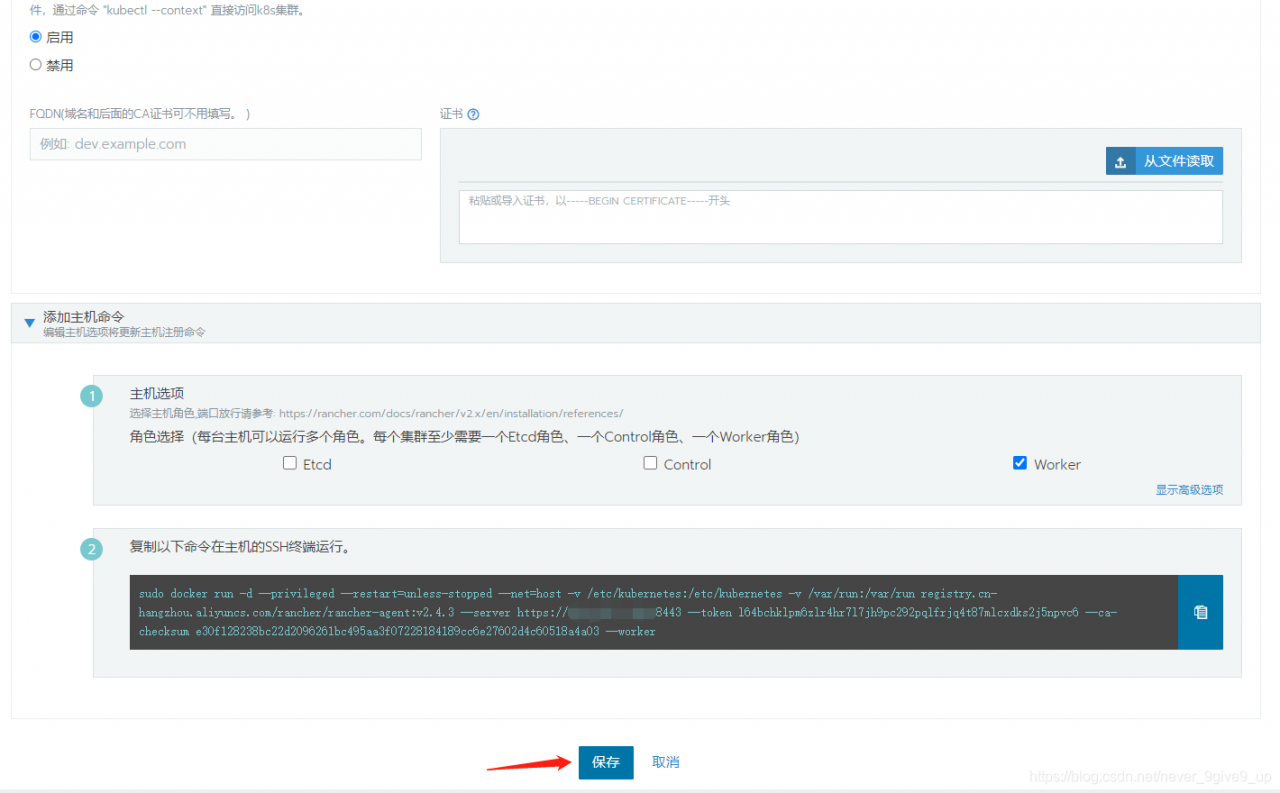Image resolution: width=1280 pixels, height=793 pixels.
Task: Click the 添加主机命令 heading text
Action: tap(84, 316)
